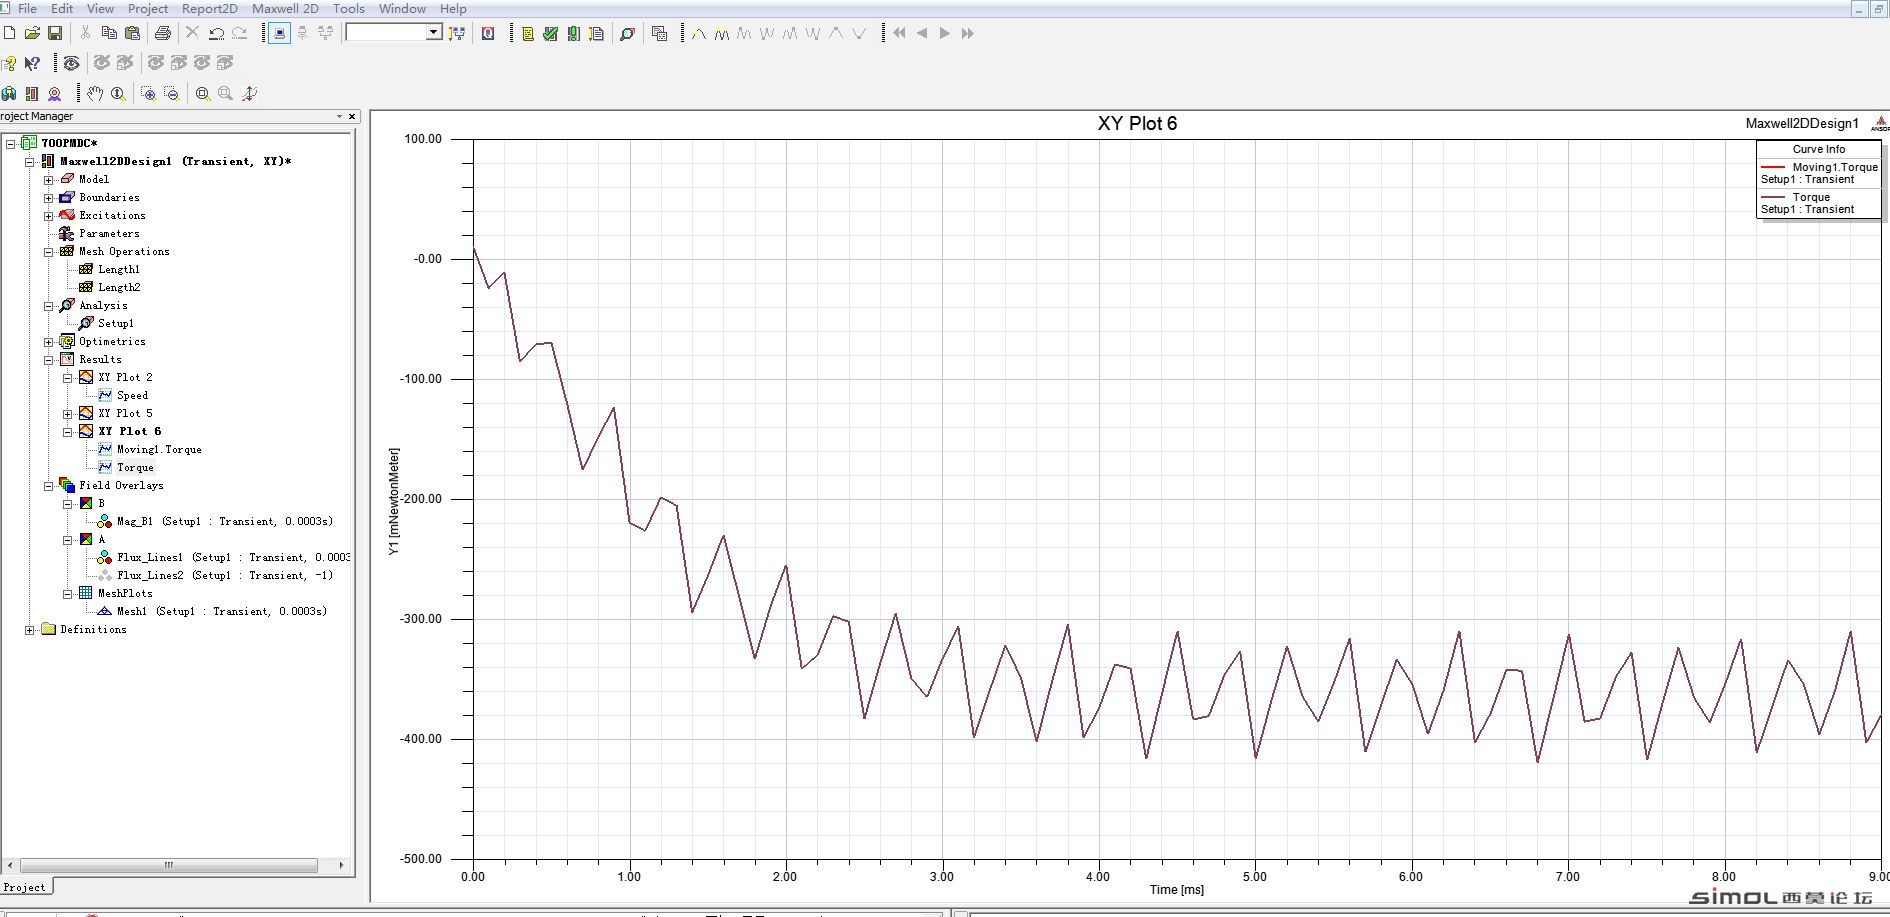This screenshot has width=1890, height=917.
Task: Click the Print icon
Action: pyautogui.click(x=163, y=33)
